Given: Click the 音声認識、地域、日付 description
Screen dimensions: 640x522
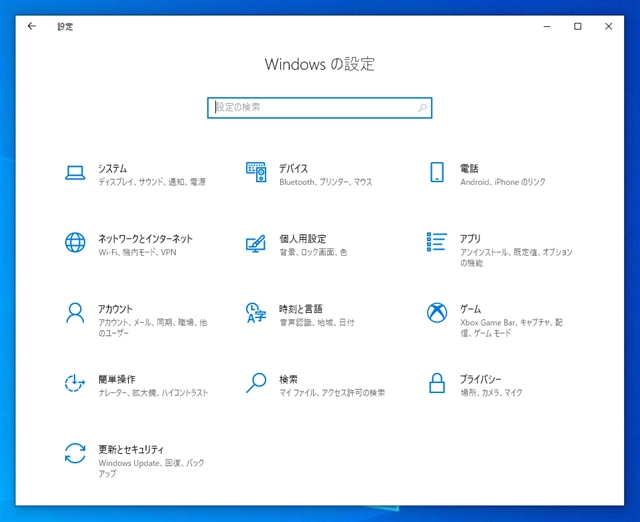Looking at the screenshot, I should click(317, 322).
